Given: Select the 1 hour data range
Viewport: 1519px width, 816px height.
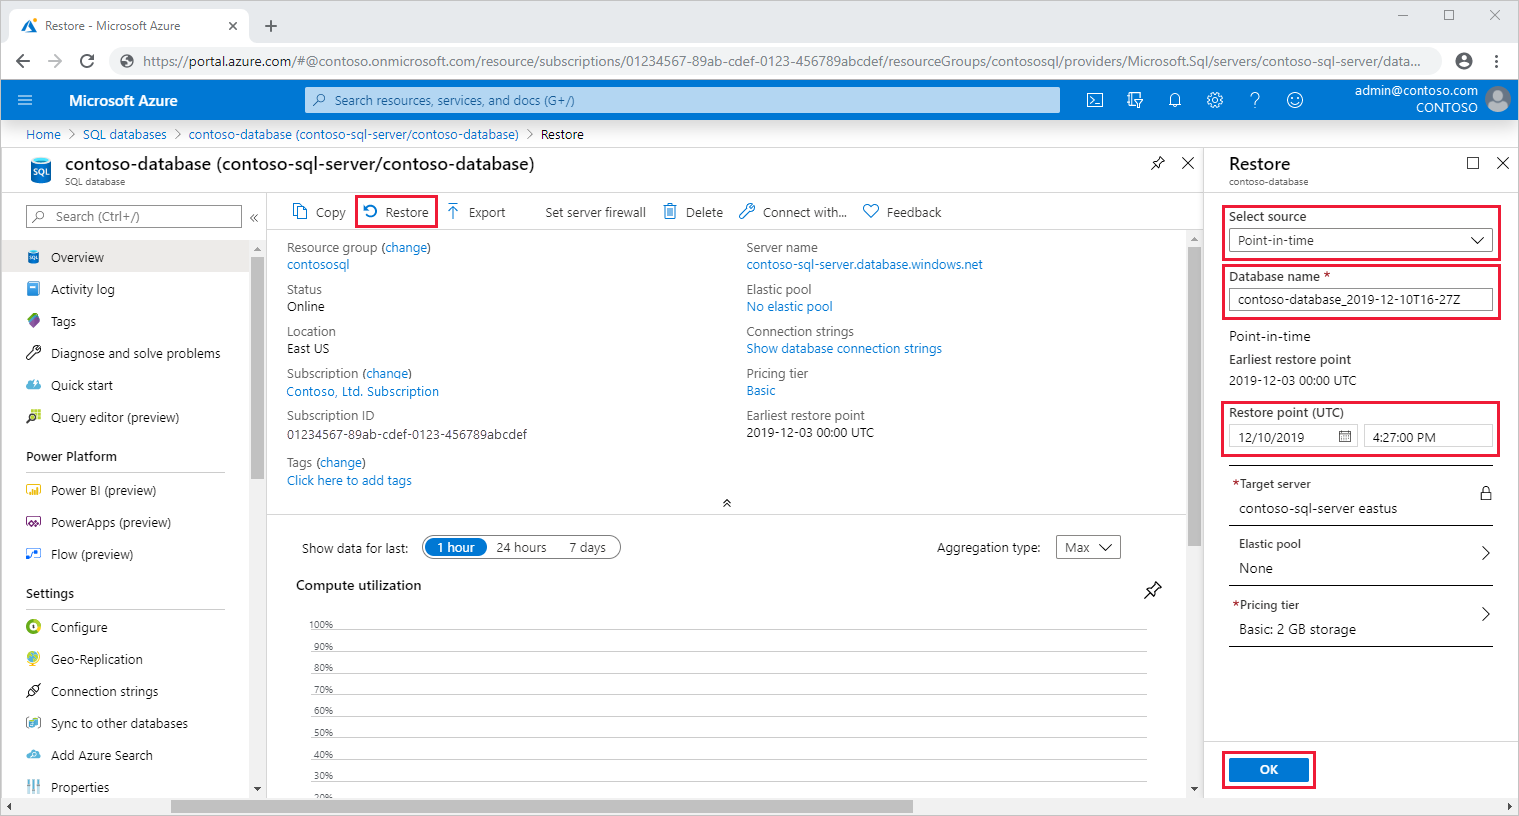Looking at the screenshot, I should click(455, 547).
